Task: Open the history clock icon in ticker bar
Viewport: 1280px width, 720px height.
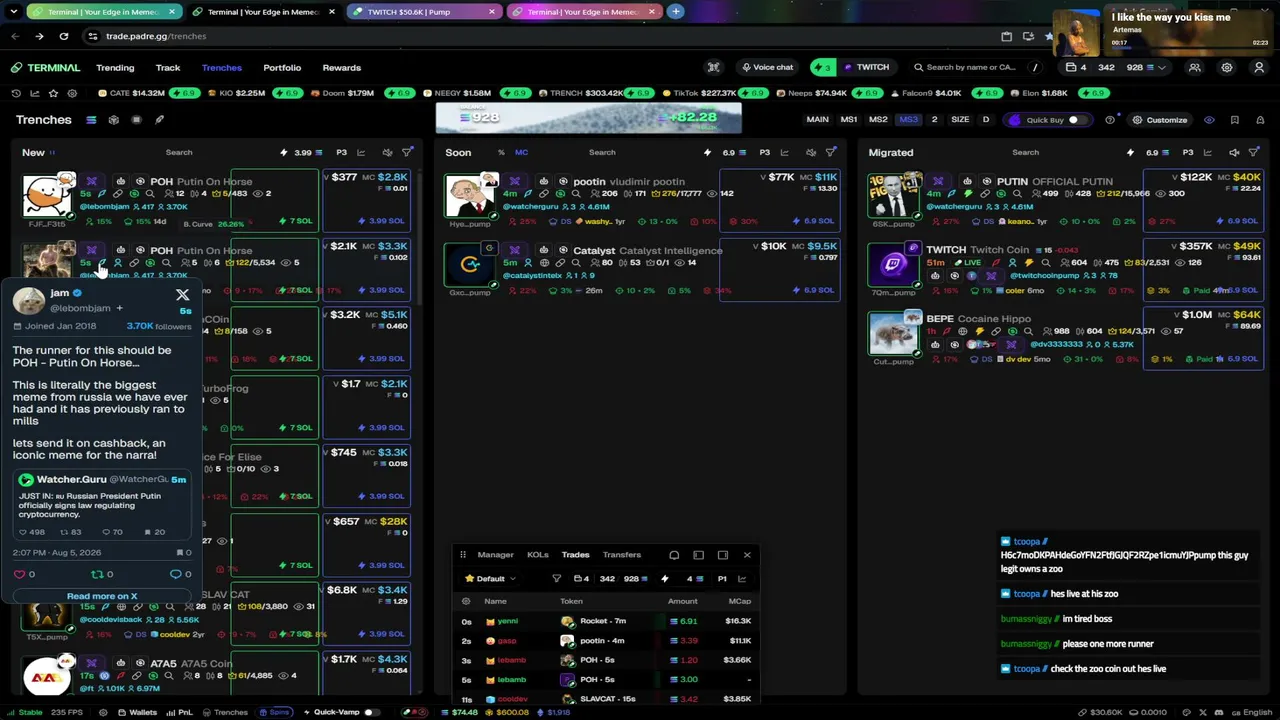Action: [x=16, y=93]
